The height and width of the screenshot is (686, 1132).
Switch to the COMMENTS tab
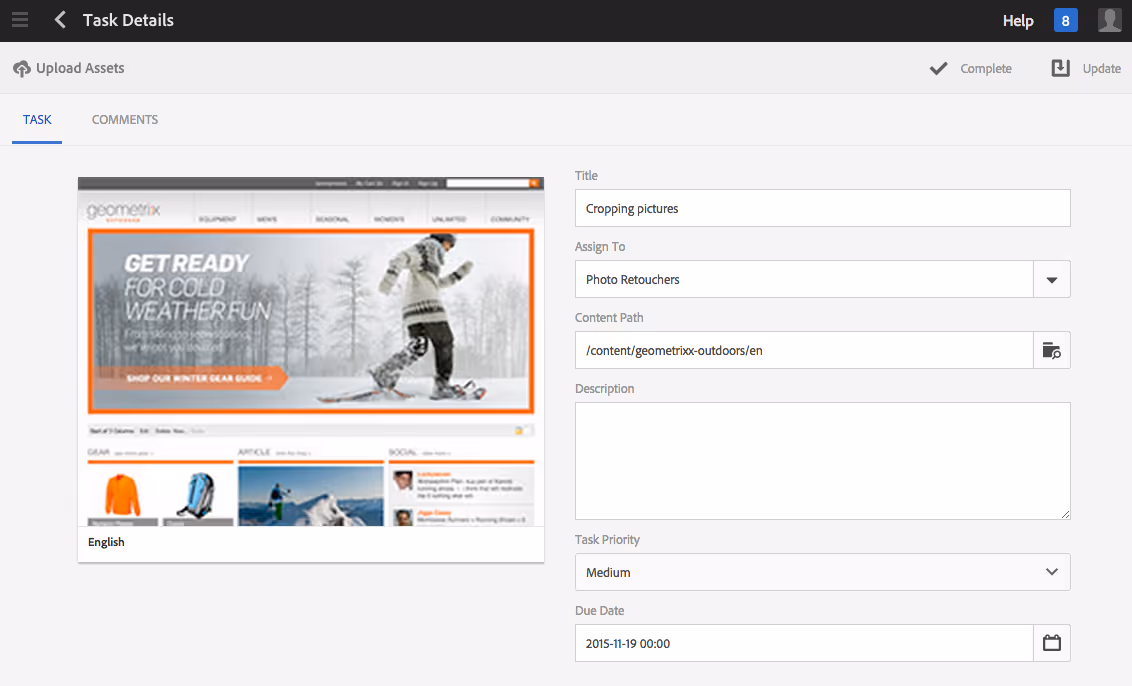(x=124, y=119)
